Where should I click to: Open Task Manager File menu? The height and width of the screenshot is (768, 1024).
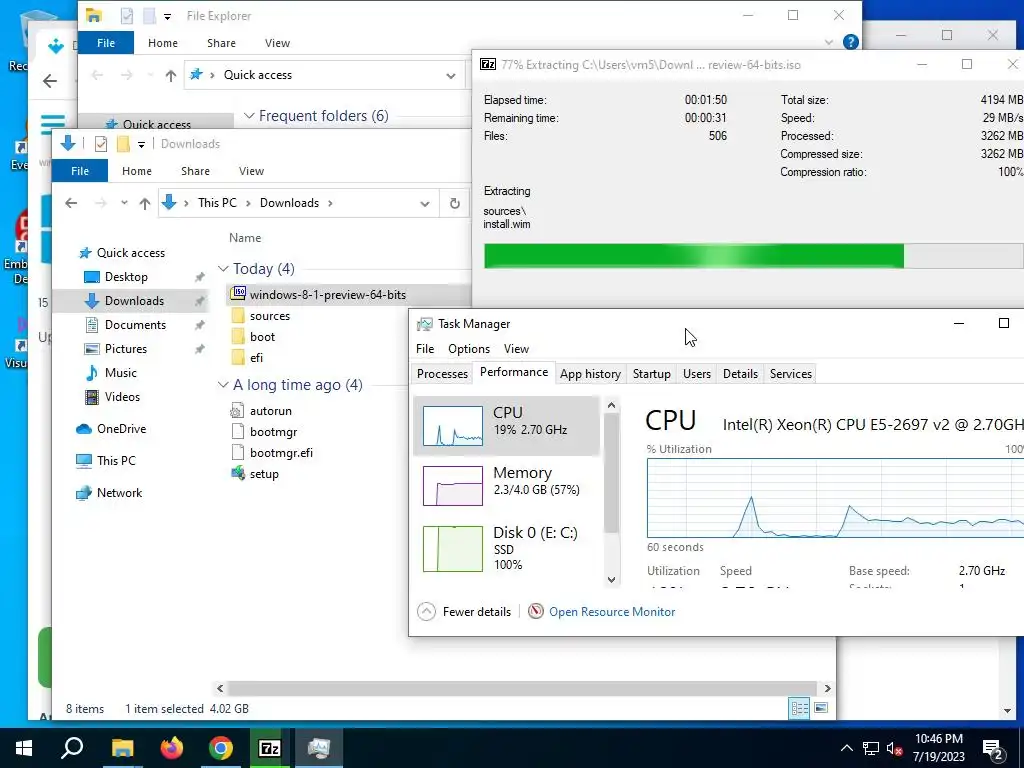coord(425,349)
